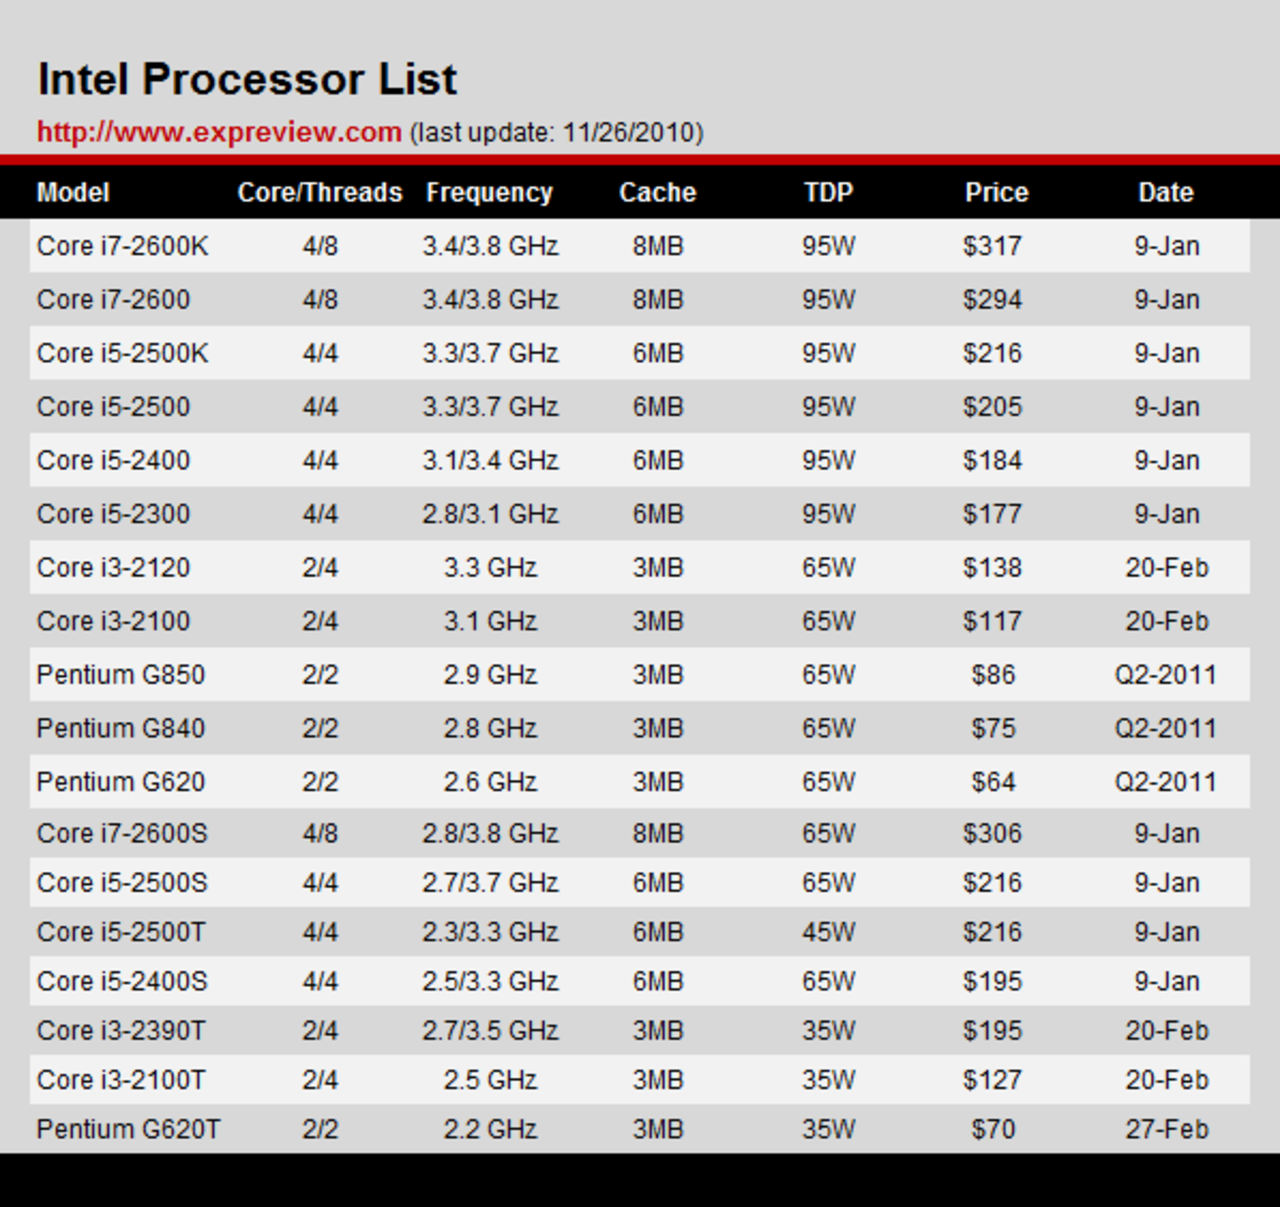Click the 45W TDP value
Screen dimensions: 1280x1207
[x=828, y=932]
